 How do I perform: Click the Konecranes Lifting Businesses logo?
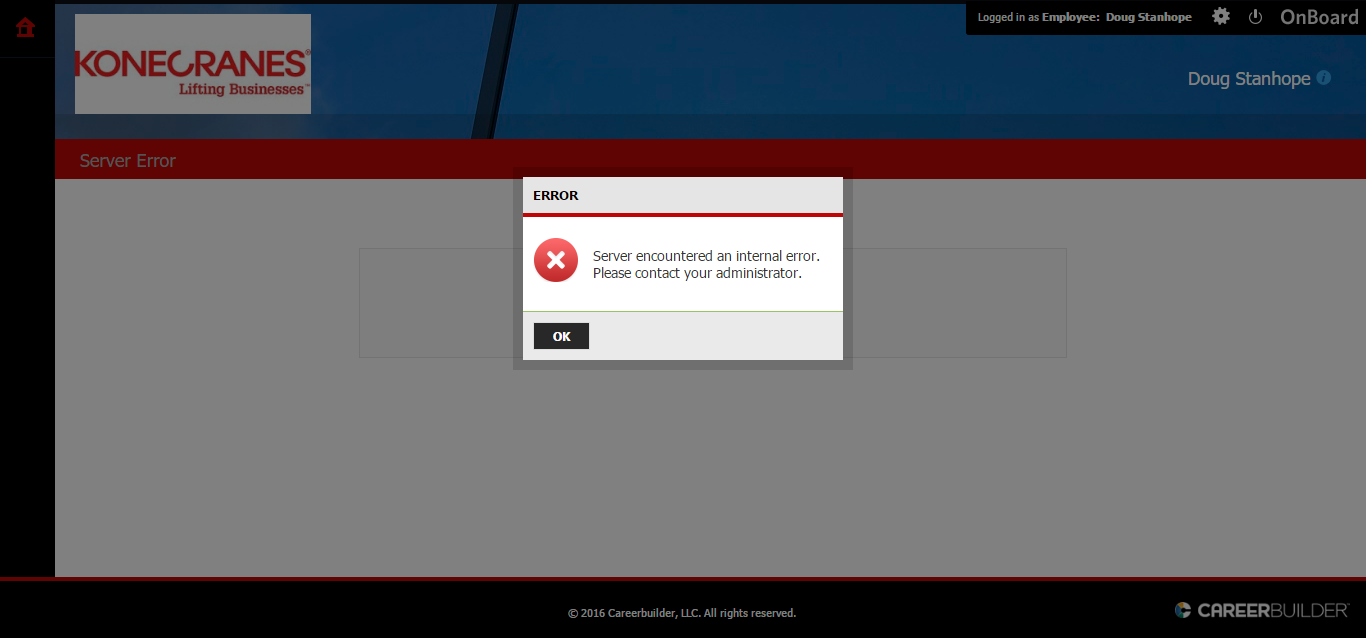tap(193, 64)
